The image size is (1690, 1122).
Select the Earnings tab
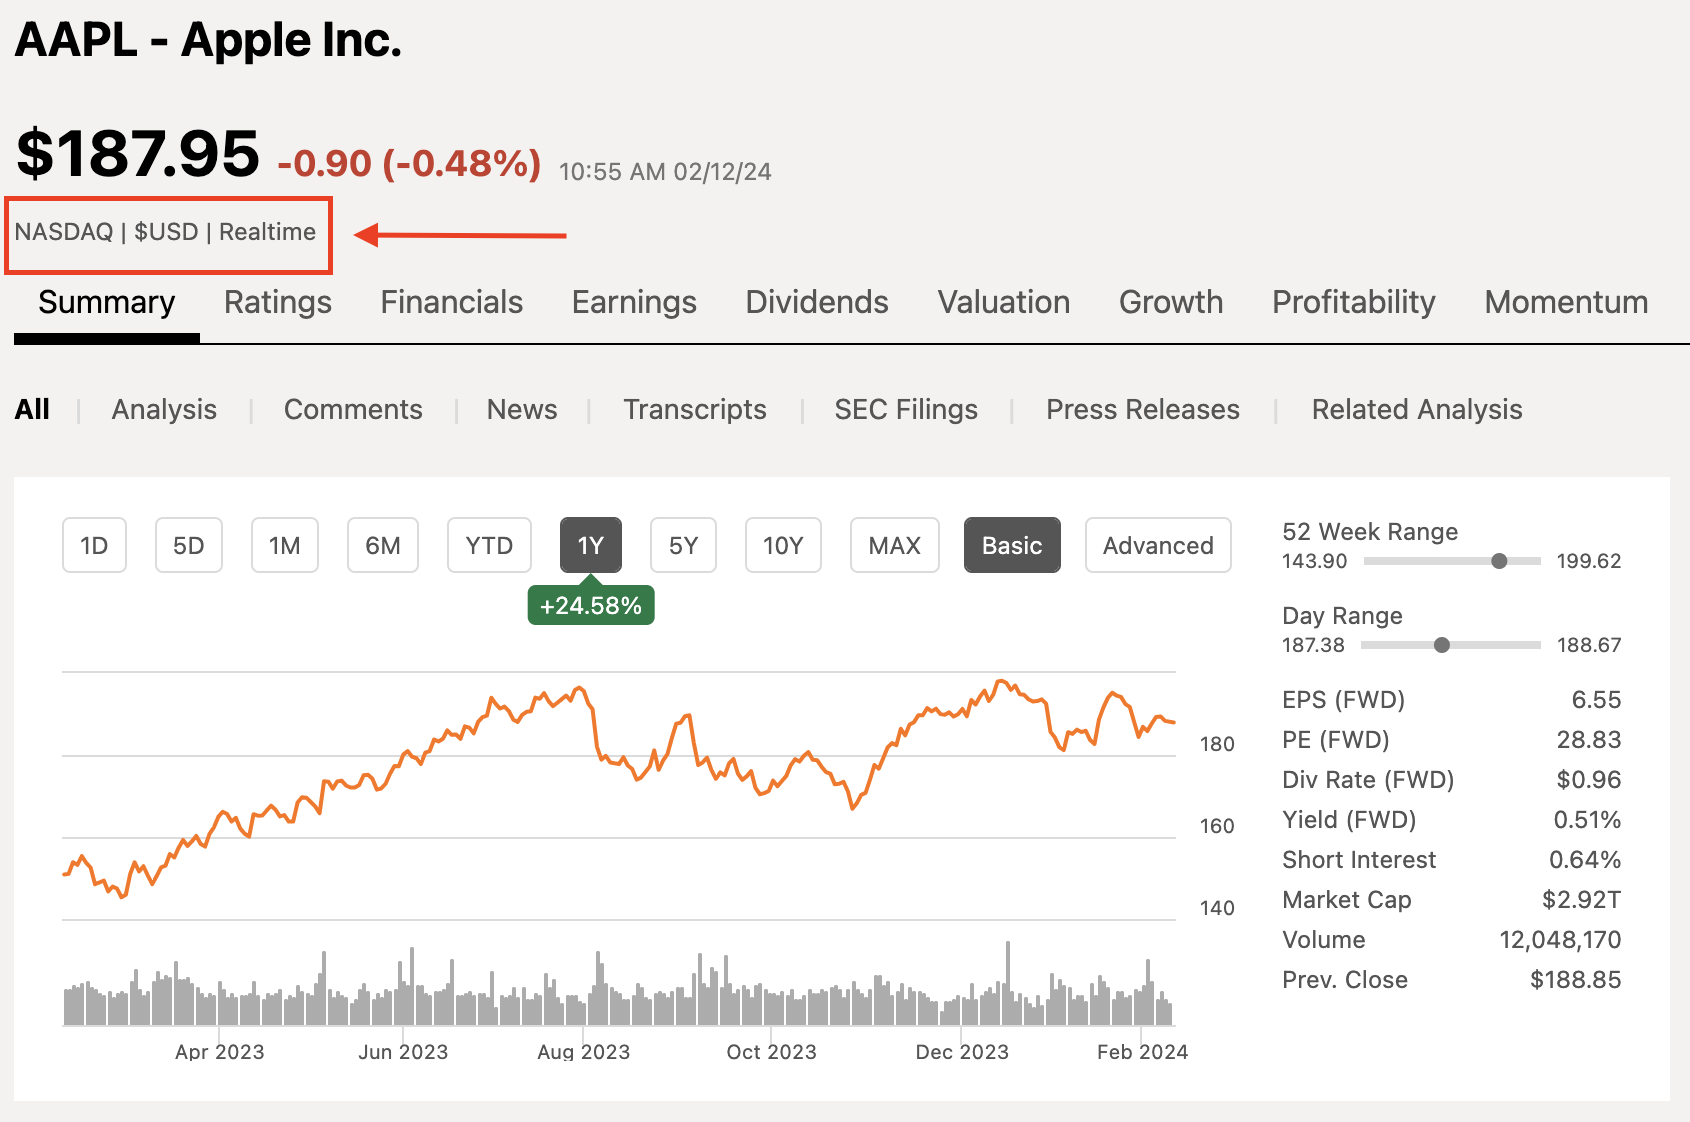[x=634, y=302]
